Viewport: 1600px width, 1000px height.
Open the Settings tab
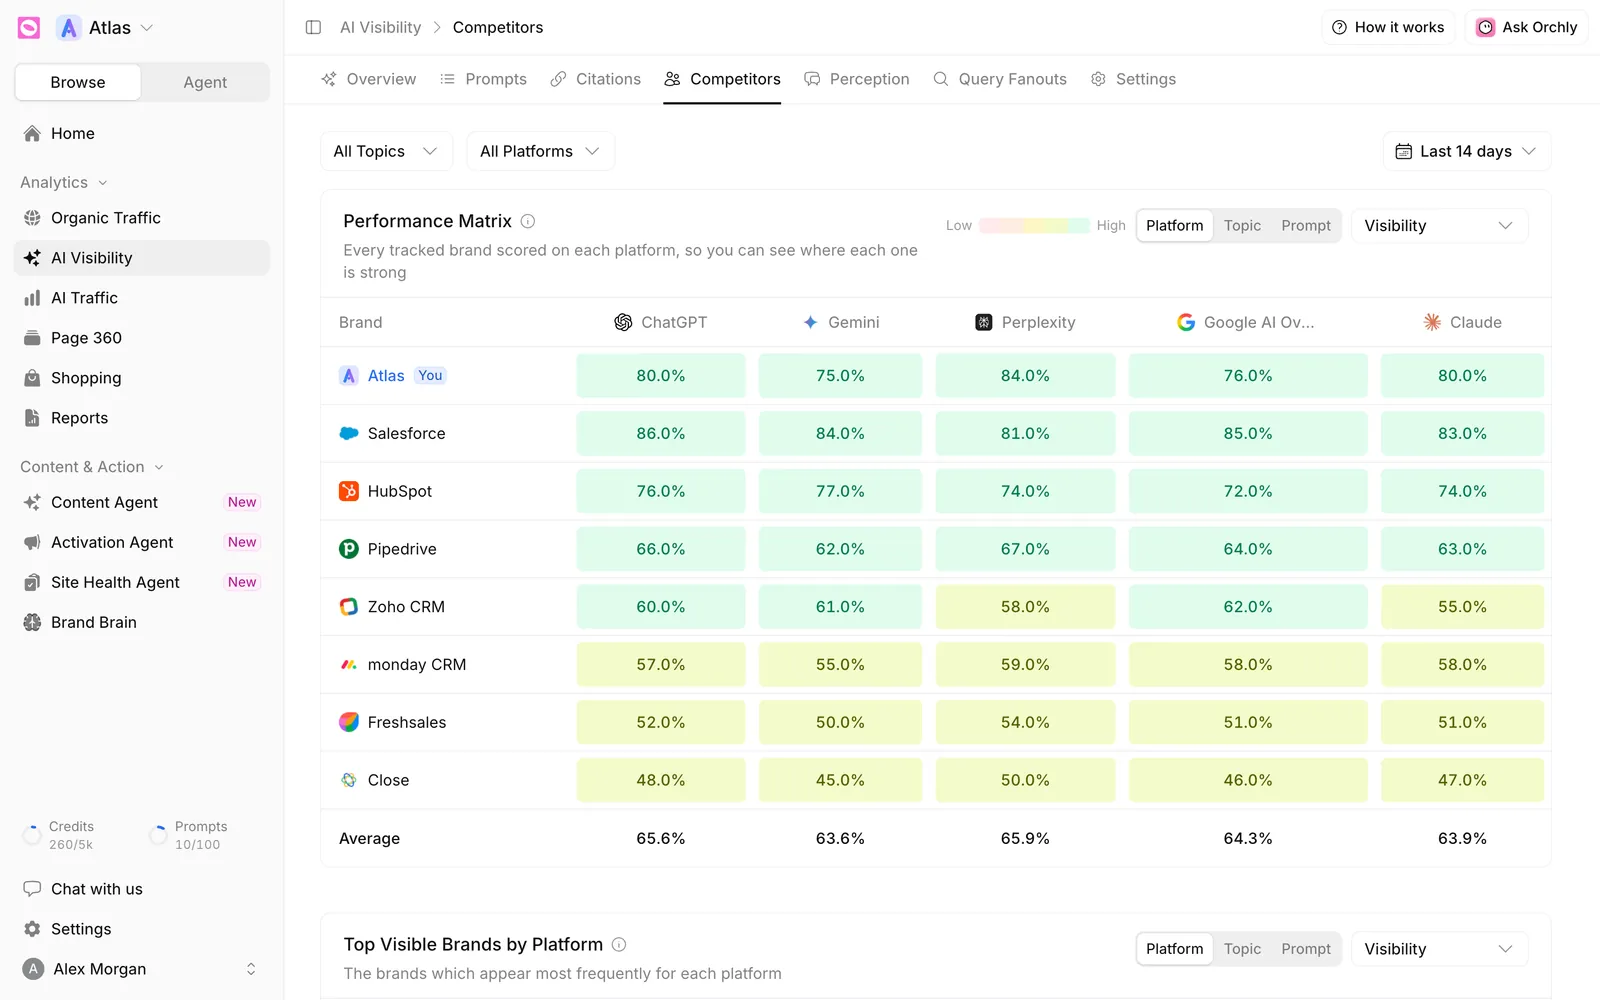coord(1133,79)
